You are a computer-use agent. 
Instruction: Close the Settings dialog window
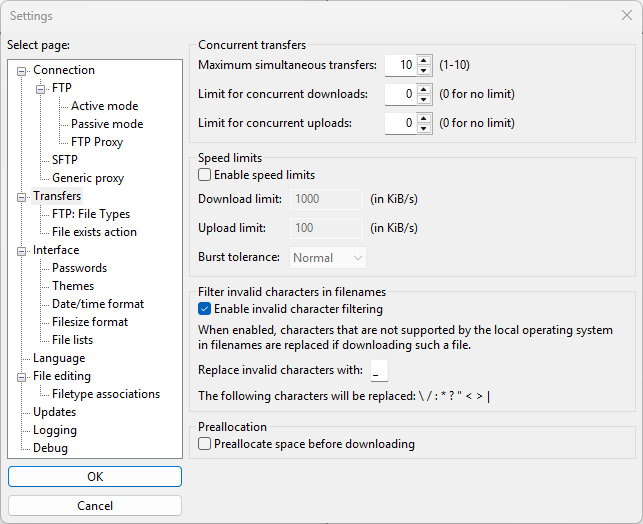tap(626, 15)
